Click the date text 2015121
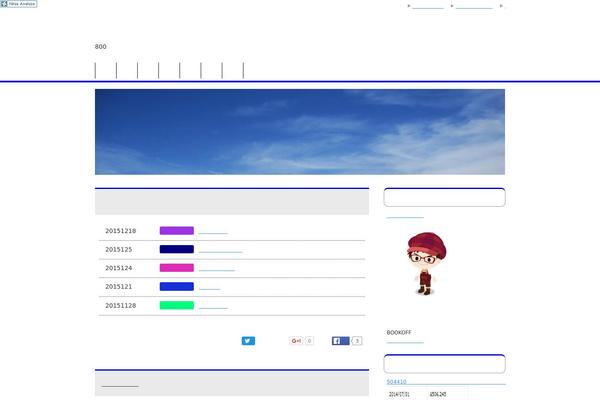The image size is (600, 400). pyautogui.click(x=119, y=286)
